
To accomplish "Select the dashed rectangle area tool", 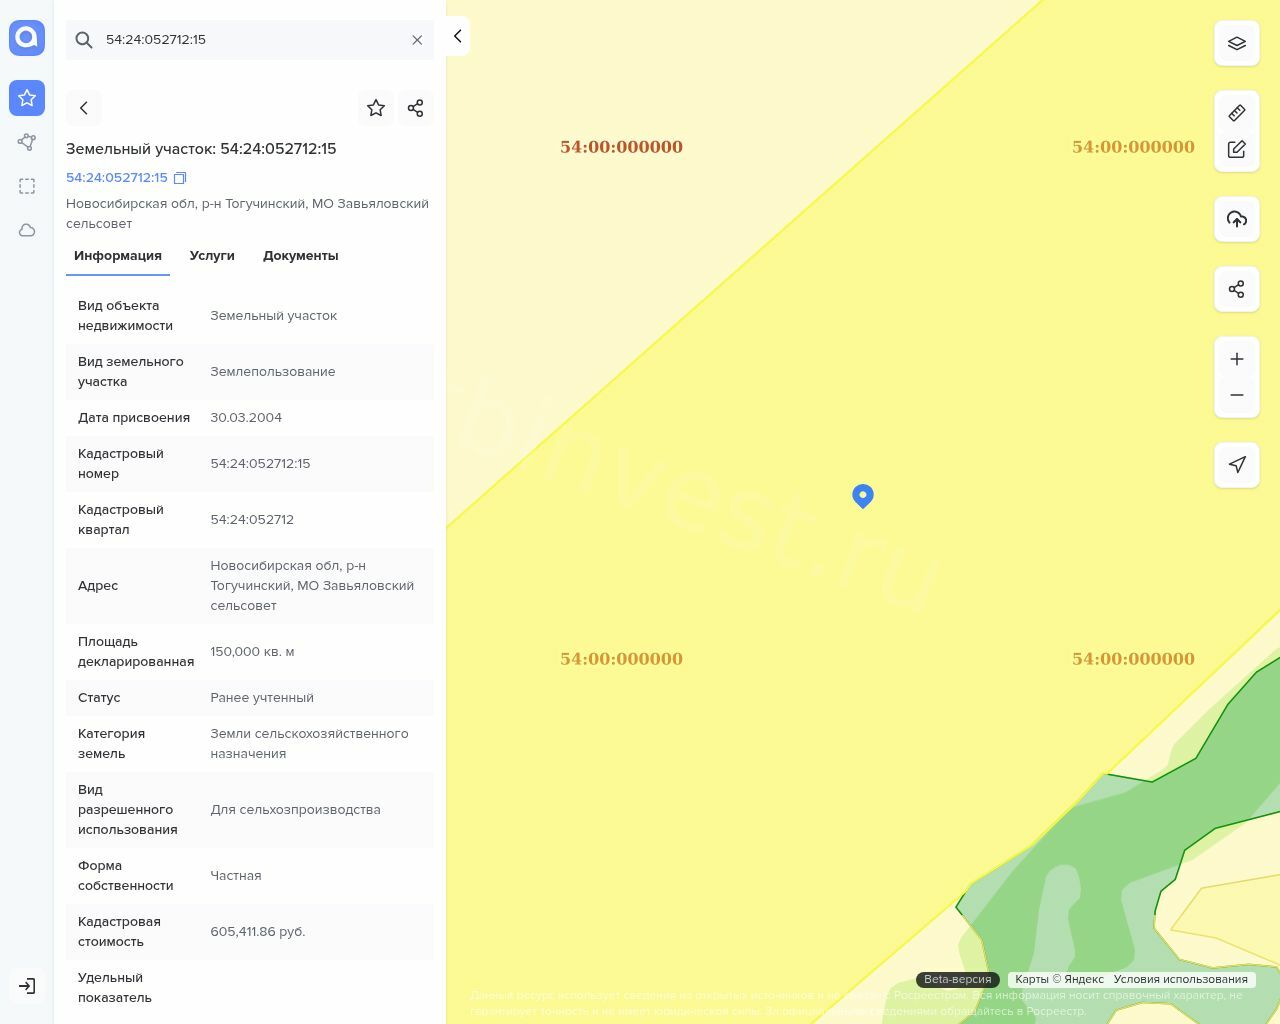I will pos(27,186).
